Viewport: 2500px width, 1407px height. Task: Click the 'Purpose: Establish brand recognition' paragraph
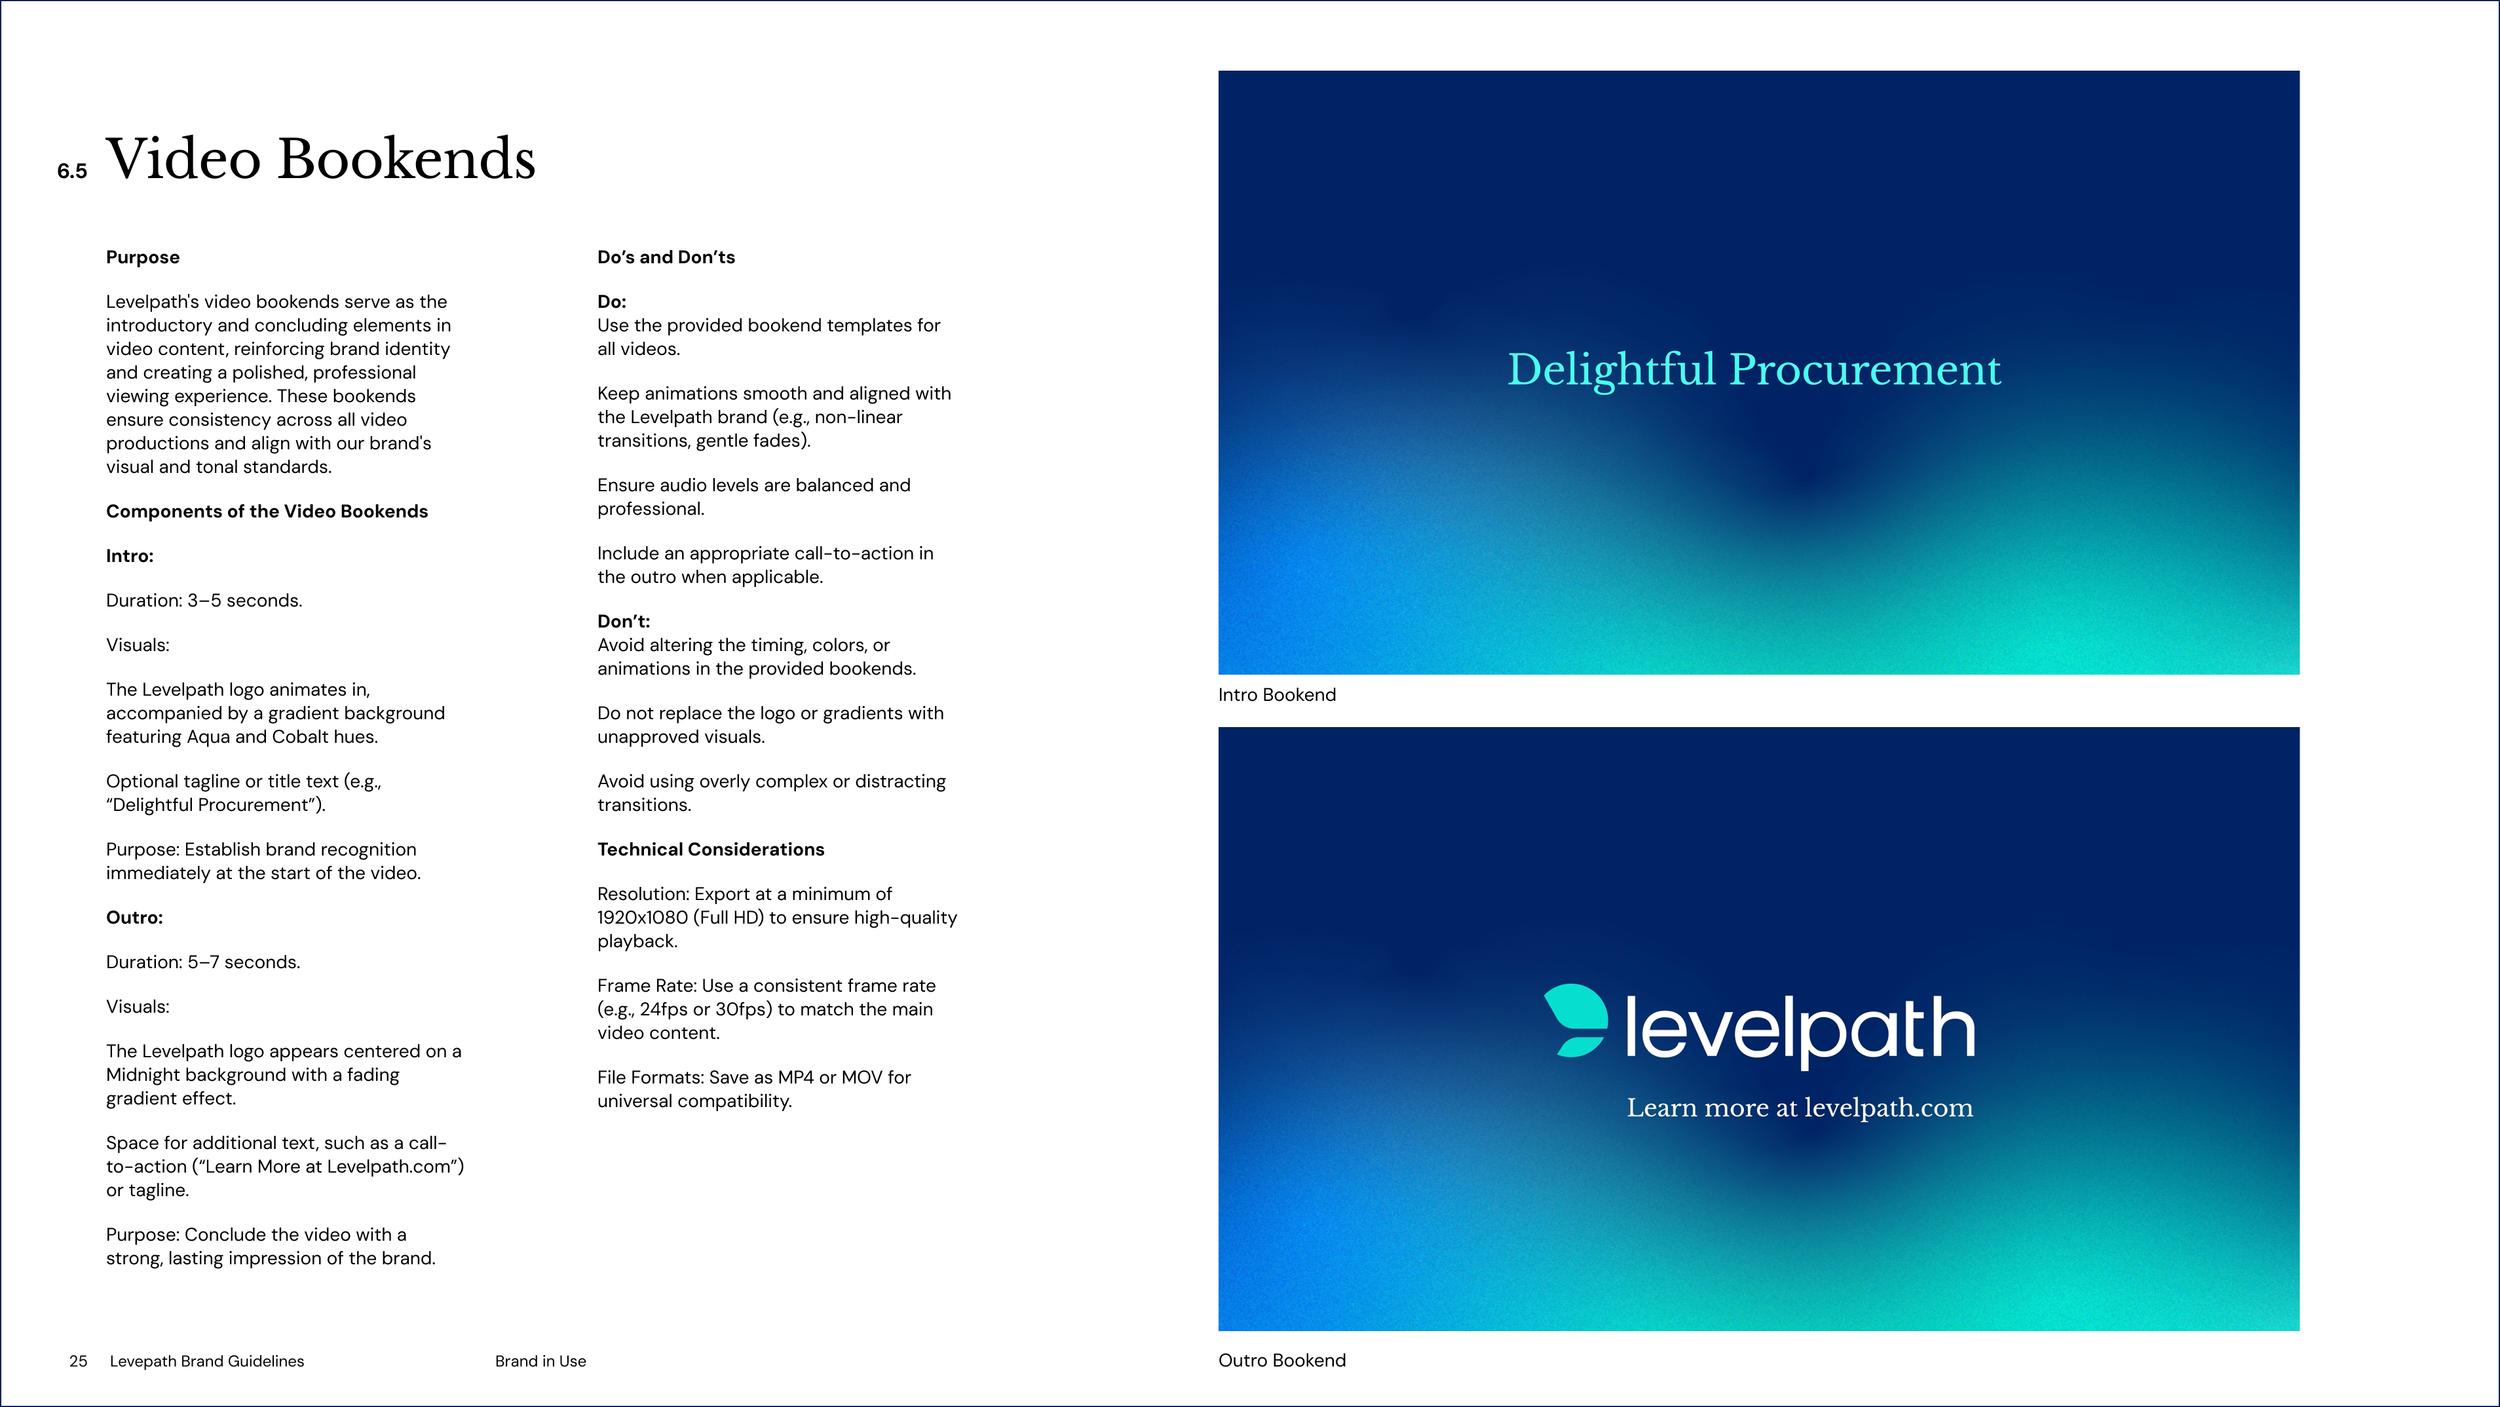coord(264,861)
